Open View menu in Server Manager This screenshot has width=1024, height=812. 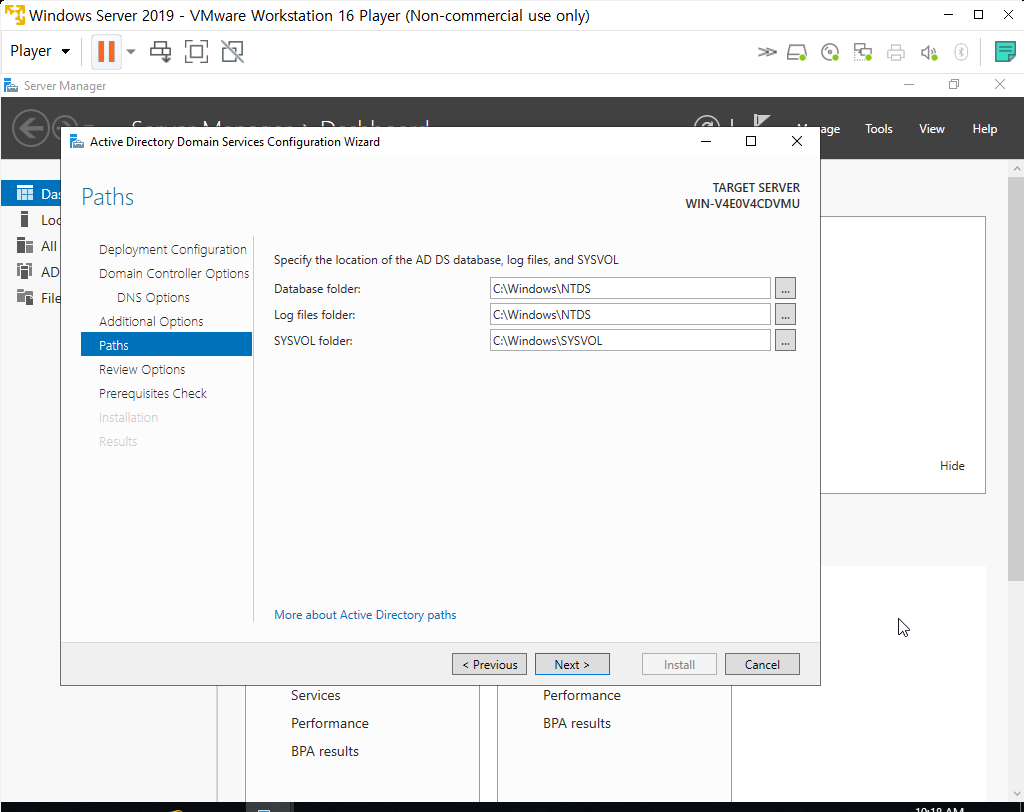click(932, 129)
